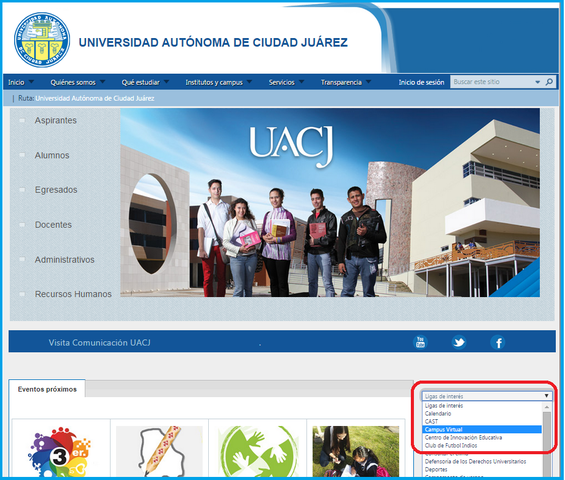
Task: Open the Facebook icon
Action: click(498, 342)
